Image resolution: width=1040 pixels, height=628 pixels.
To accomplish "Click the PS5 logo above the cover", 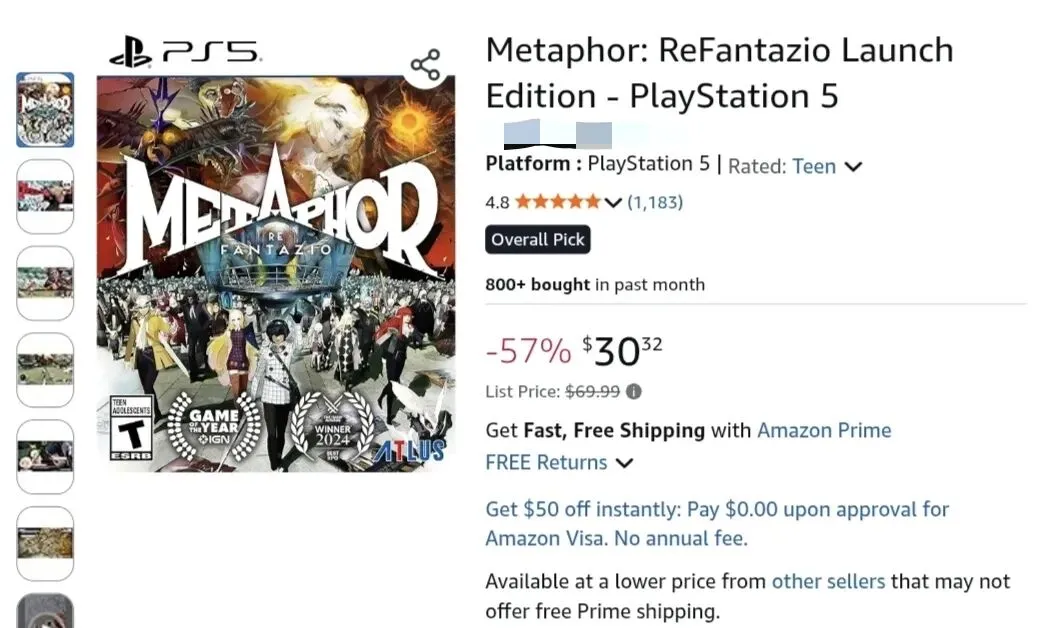I will pos(185,51).
